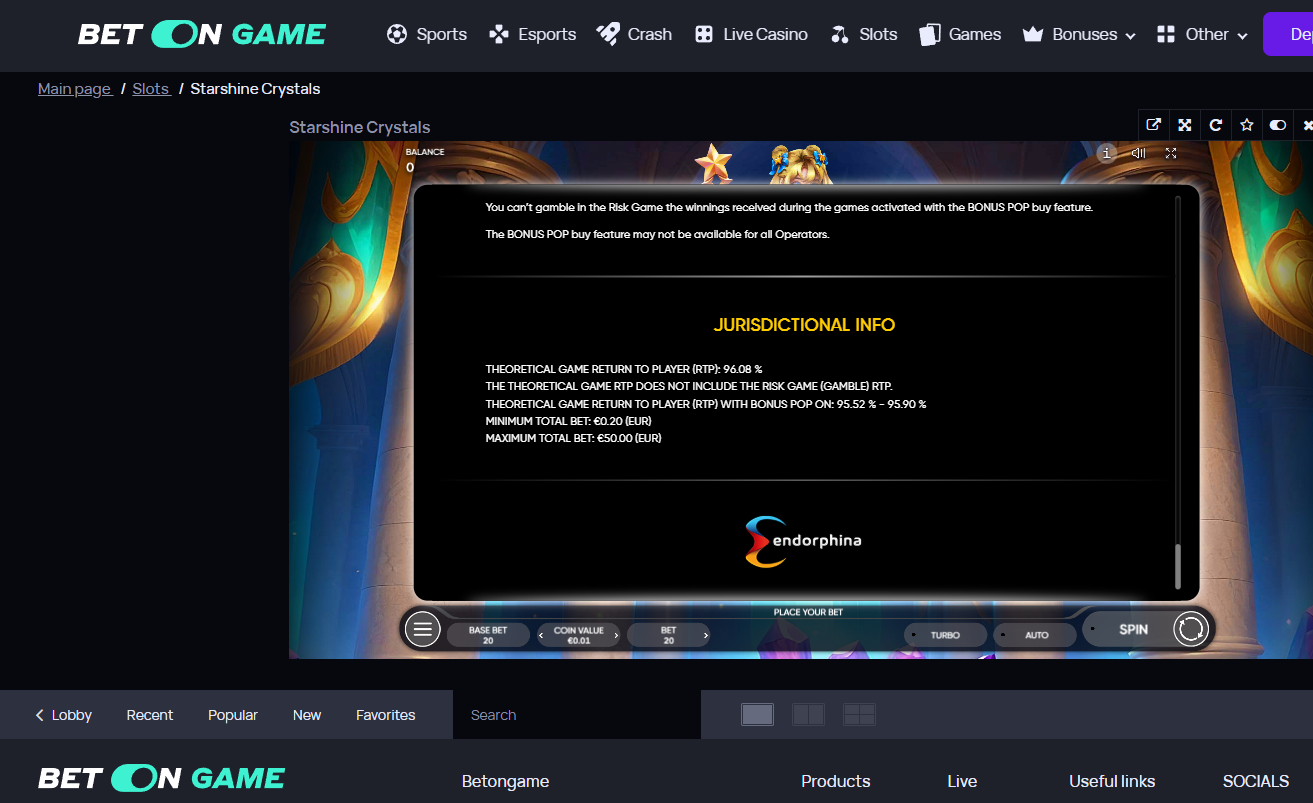The width and height of the screenshot is (1313, 803).
Task: Click the JURISDICTIONAL INFO heading
Action: tap(804, 325)
